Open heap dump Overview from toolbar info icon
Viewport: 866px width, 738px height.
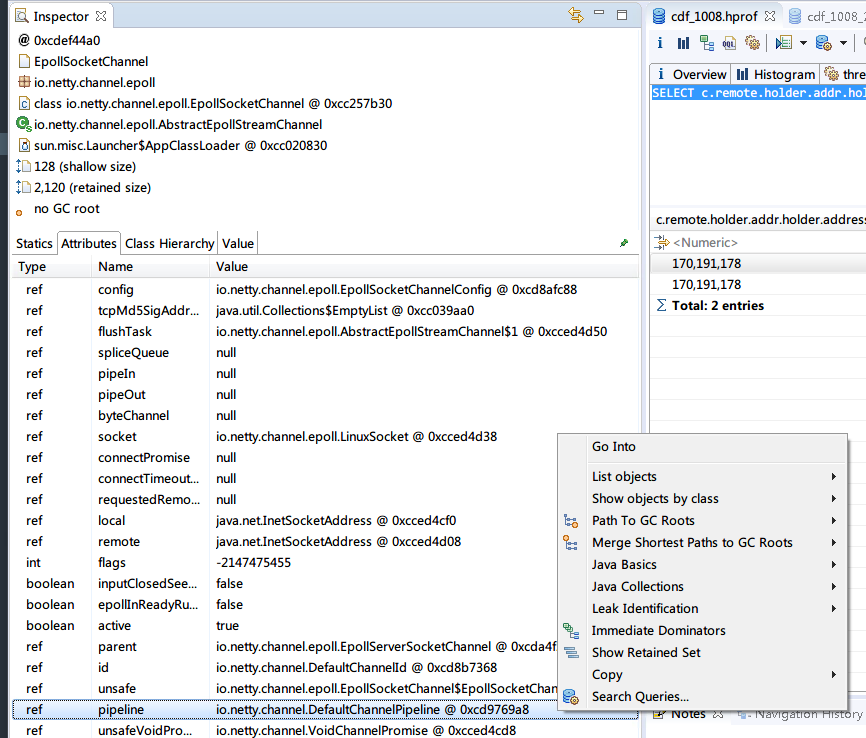(x=660, y=43)
